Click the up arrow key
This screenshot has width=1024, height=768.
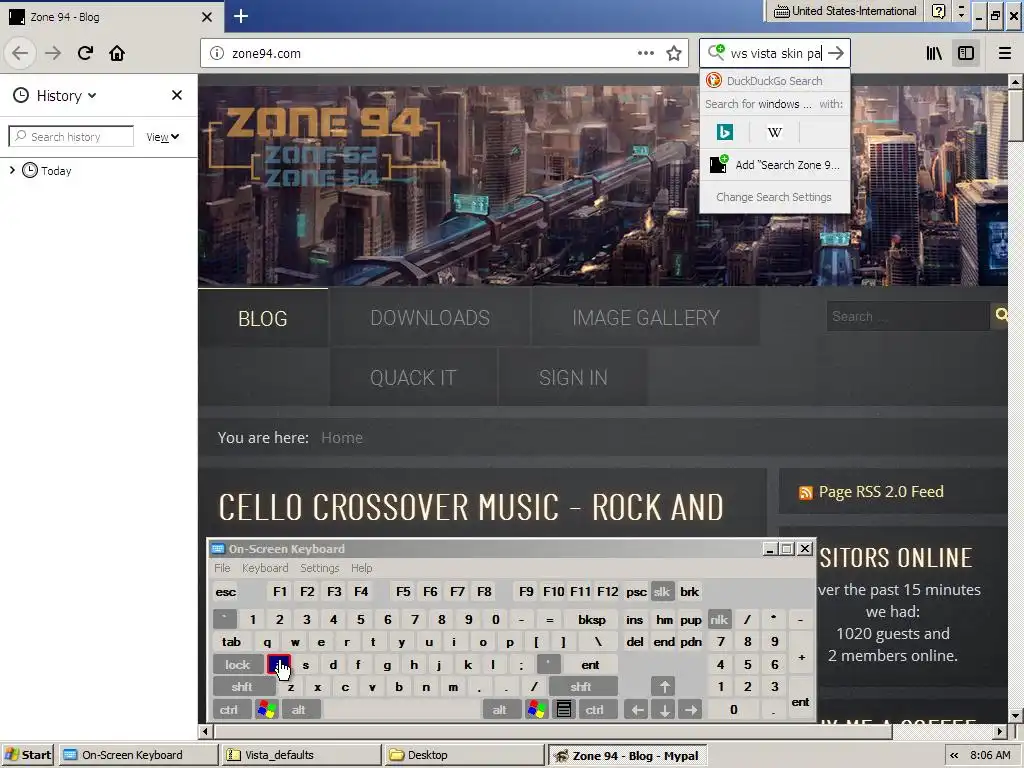click(x=664, y=687)
